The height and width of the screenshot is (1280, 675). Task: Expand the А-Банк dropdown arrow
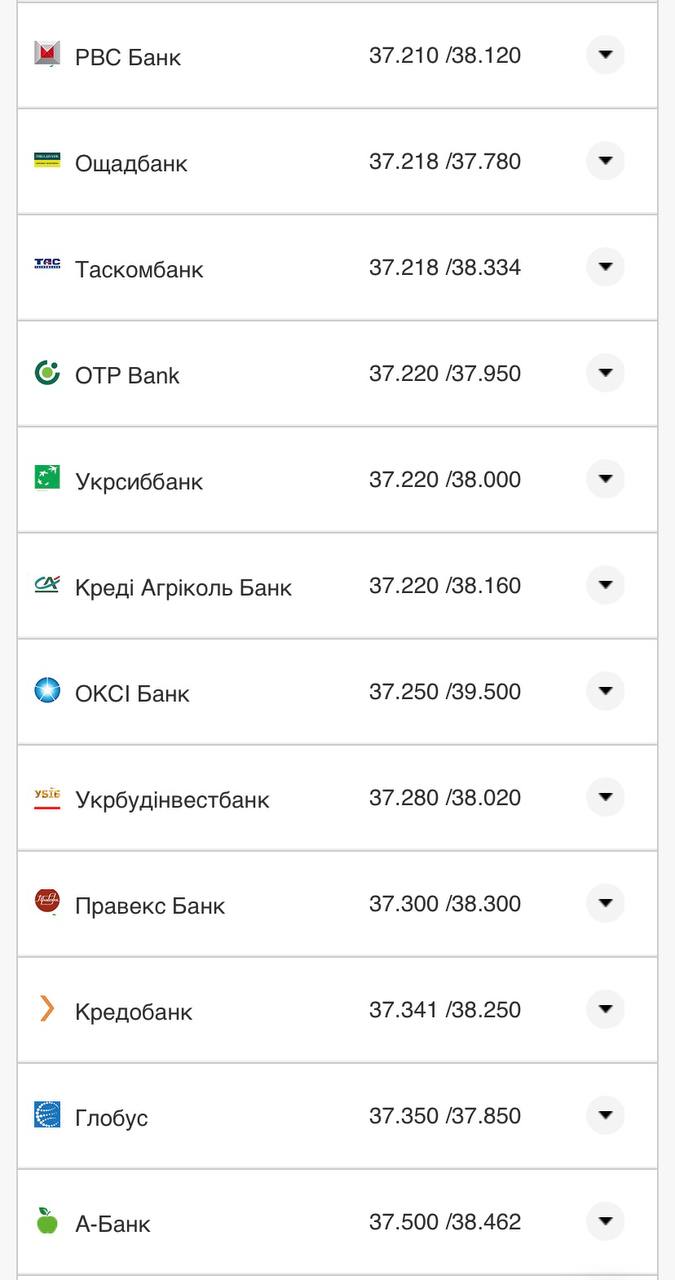(x=605, y=1221)
